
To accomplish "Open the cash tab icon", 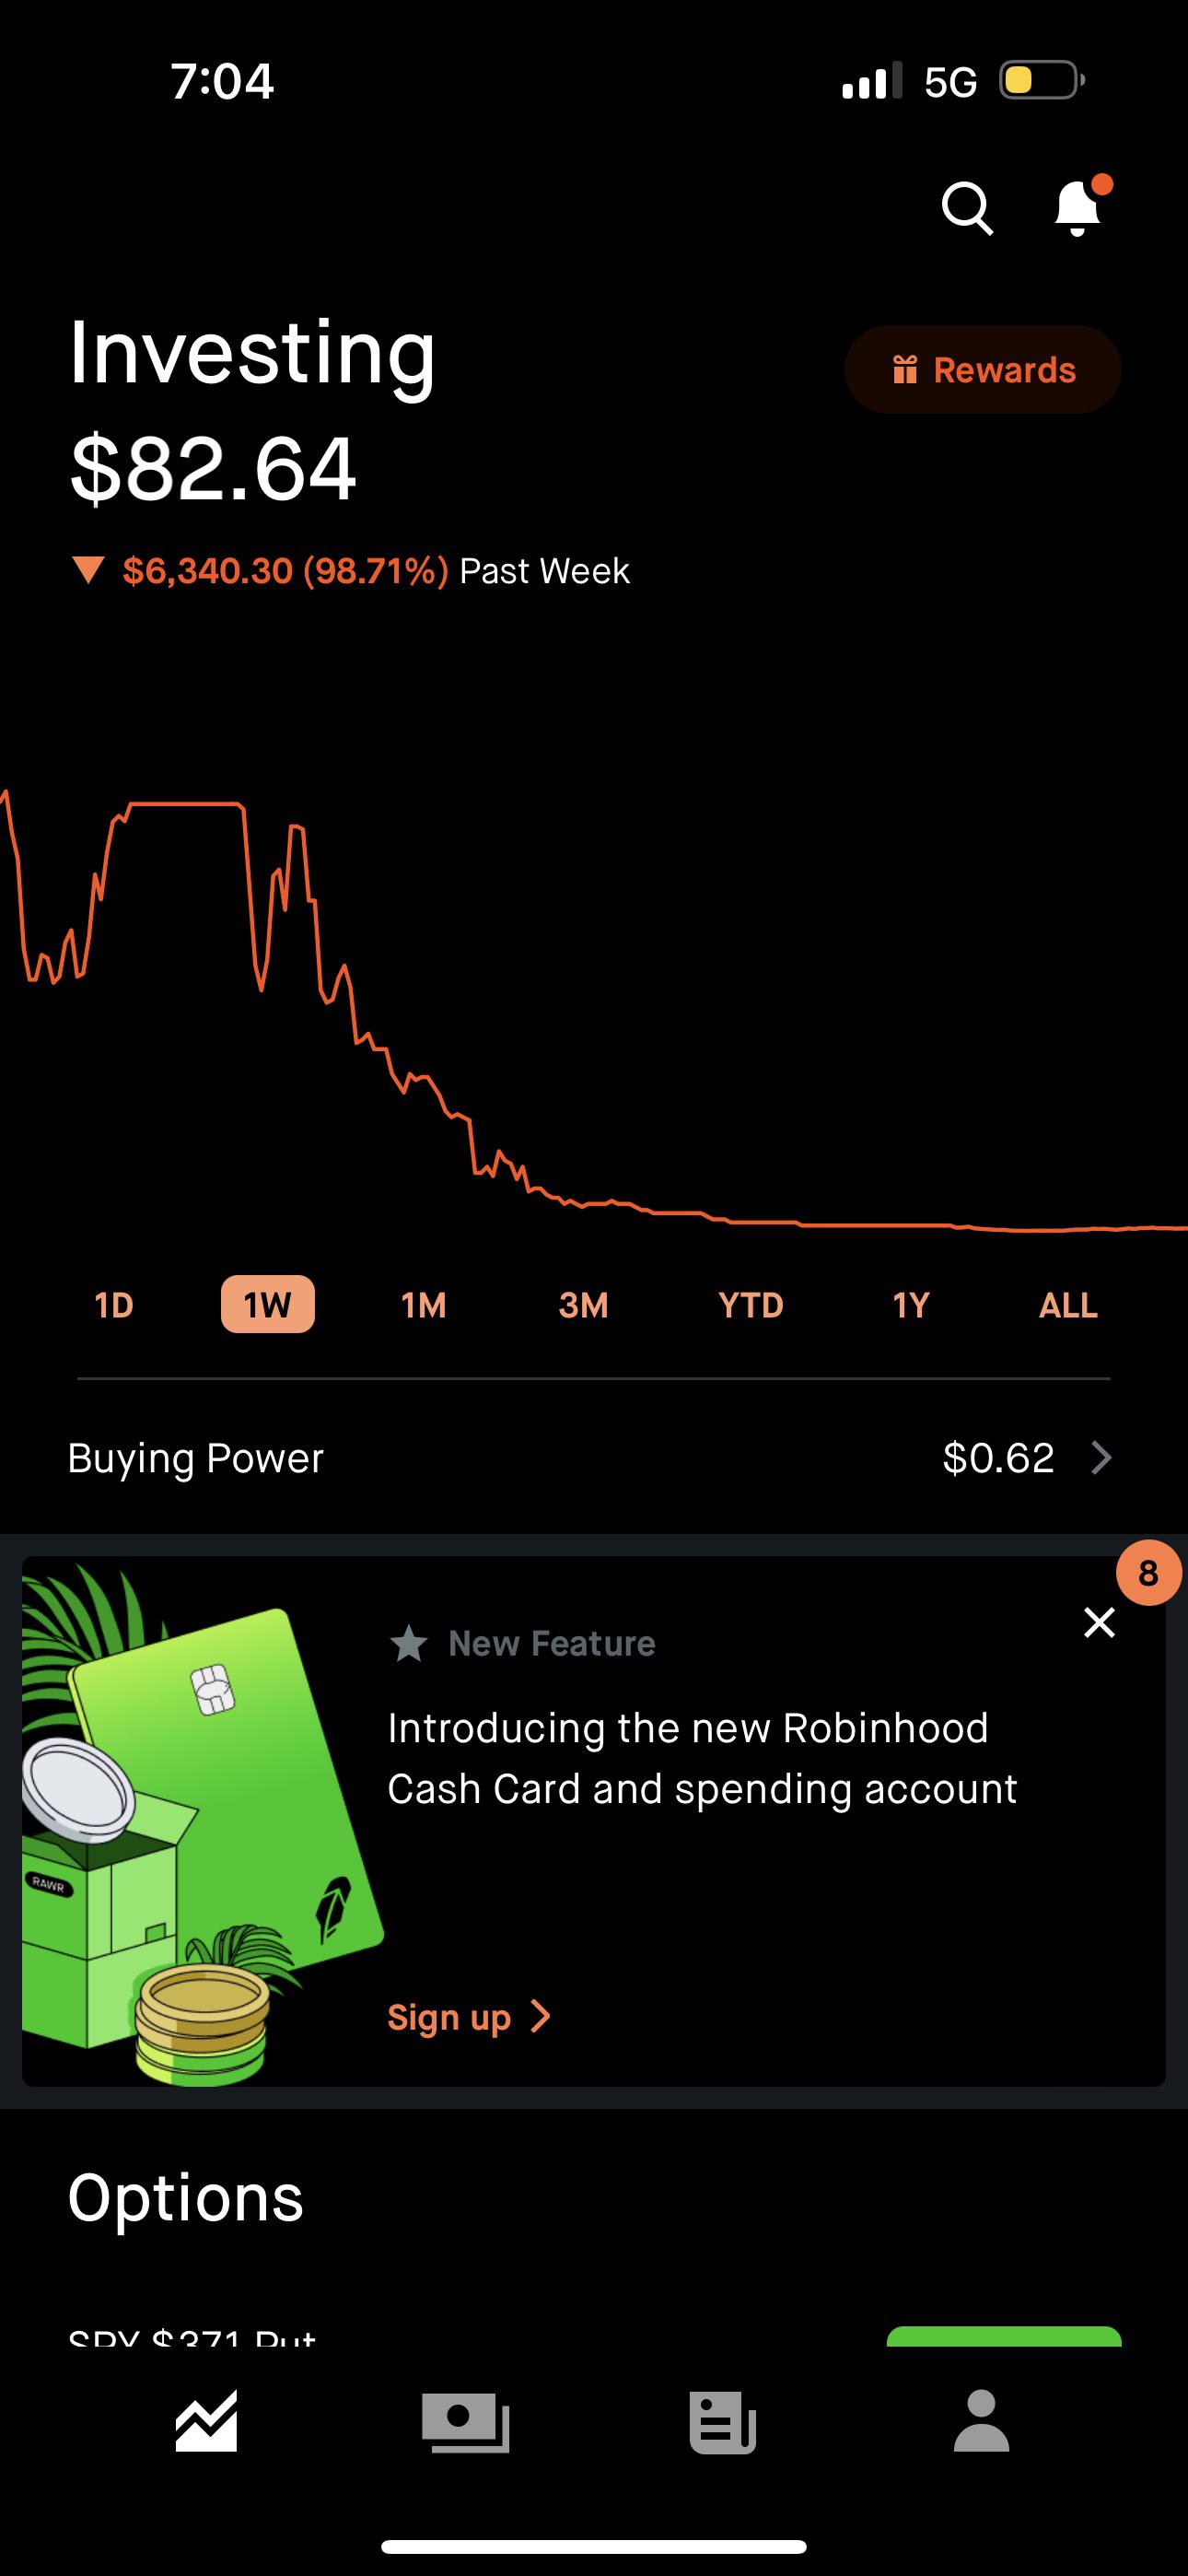I will coord(465,2421).
